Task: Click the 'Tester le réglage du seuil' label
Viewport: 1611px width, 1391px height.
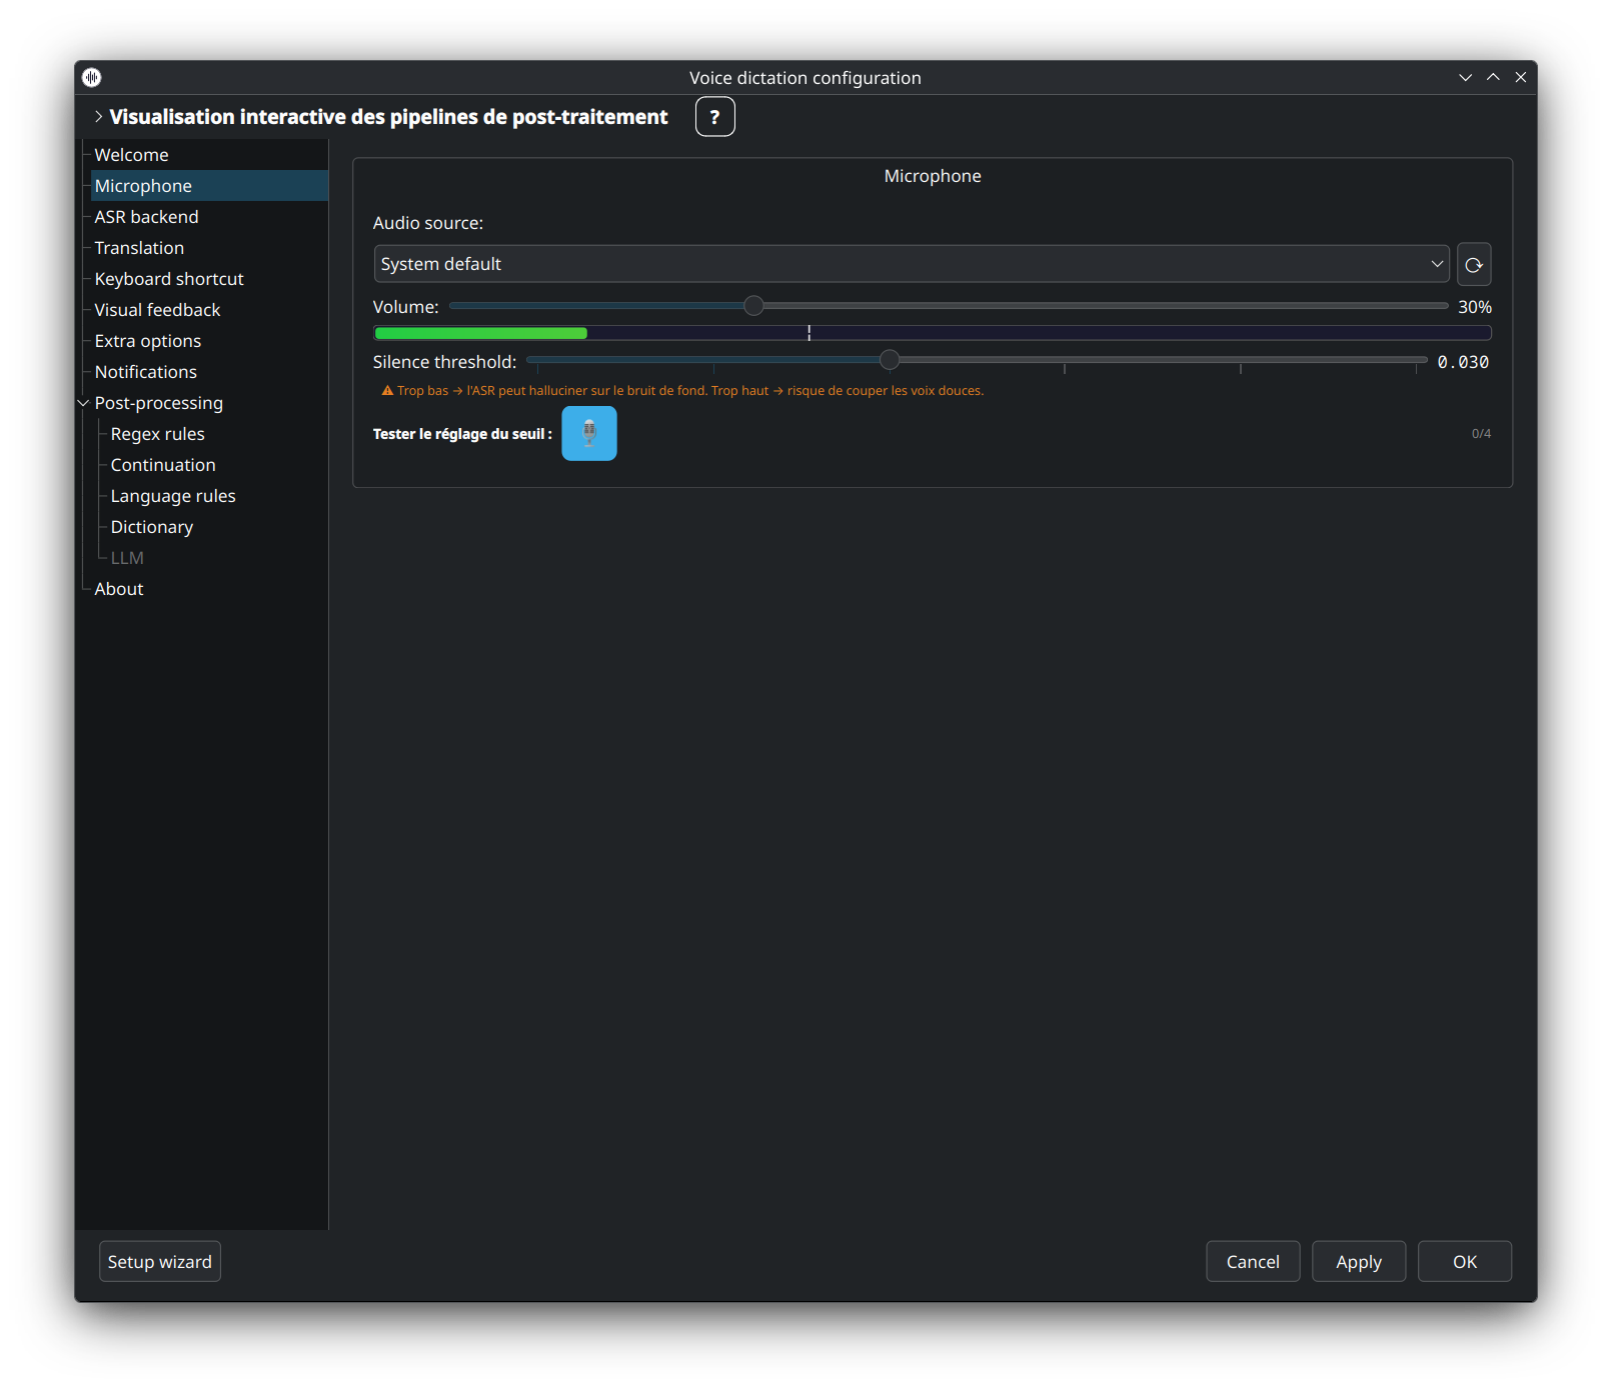Action: pyautogui.click(x=462, y=434)
